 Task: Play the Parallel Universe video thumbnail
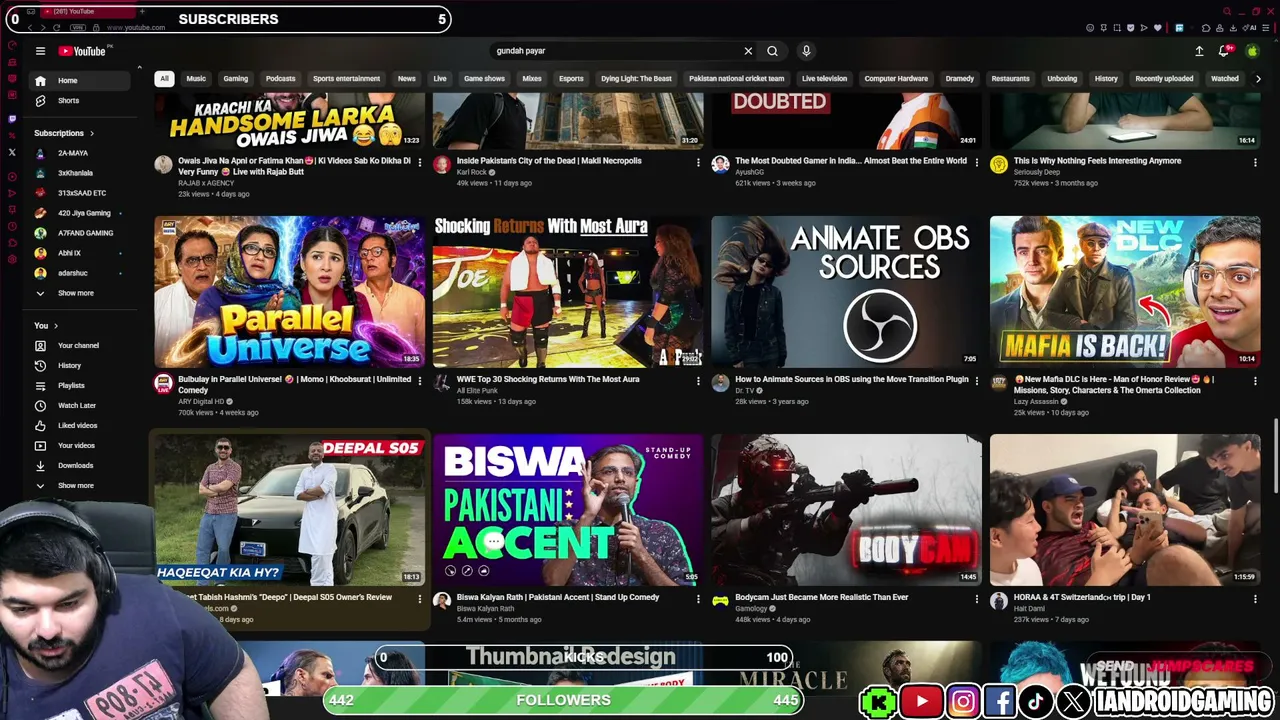289,291
